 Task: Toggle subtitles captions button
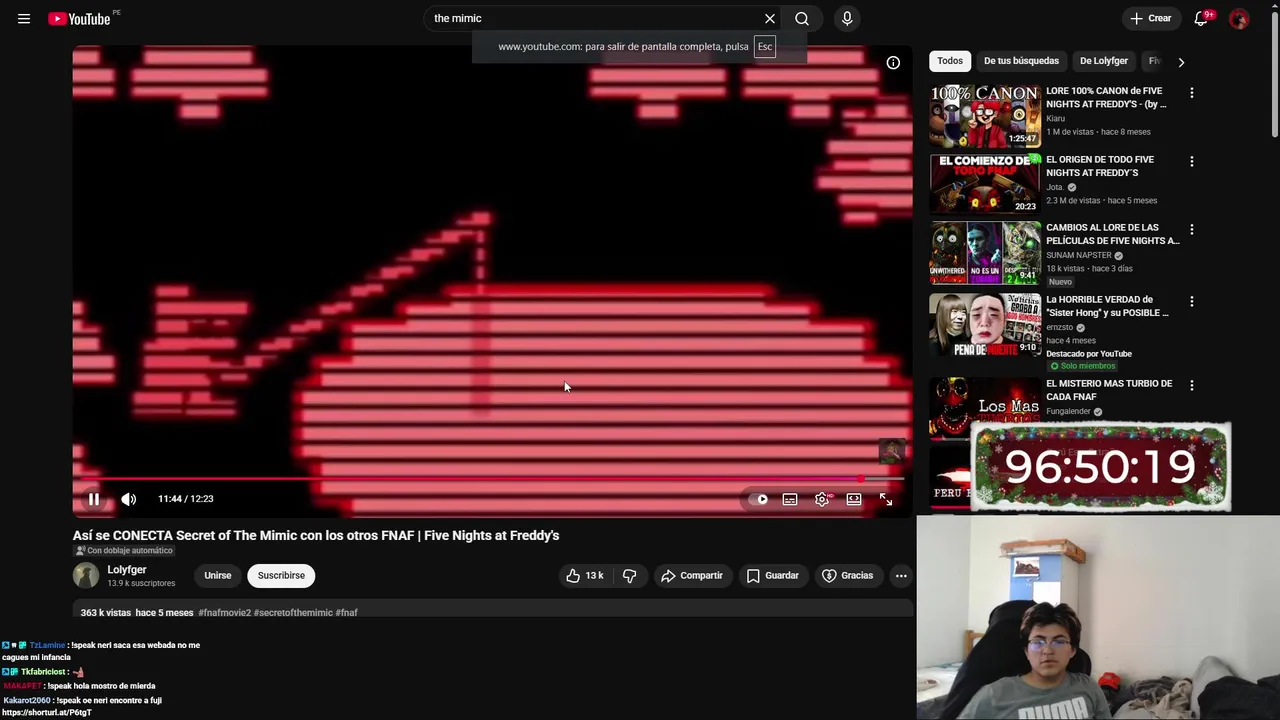tap(790, 499)
